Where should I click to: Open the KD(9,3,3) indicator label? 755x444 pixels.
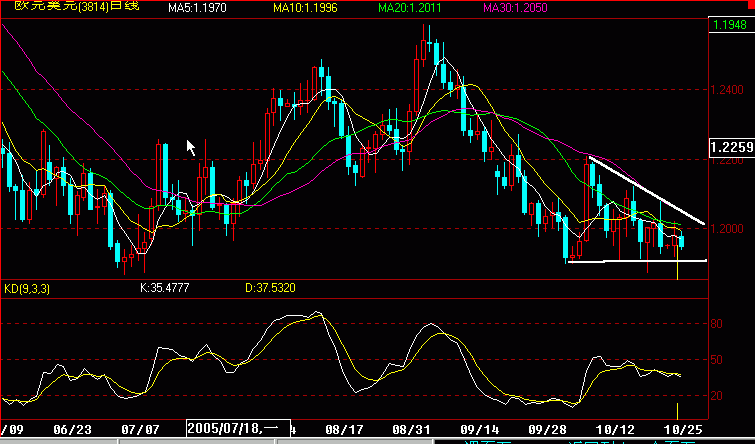[x=27, y=289]
